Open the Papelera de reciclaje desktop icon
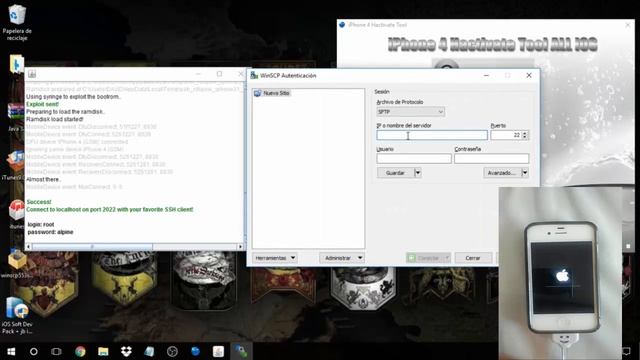 point(17,22)
